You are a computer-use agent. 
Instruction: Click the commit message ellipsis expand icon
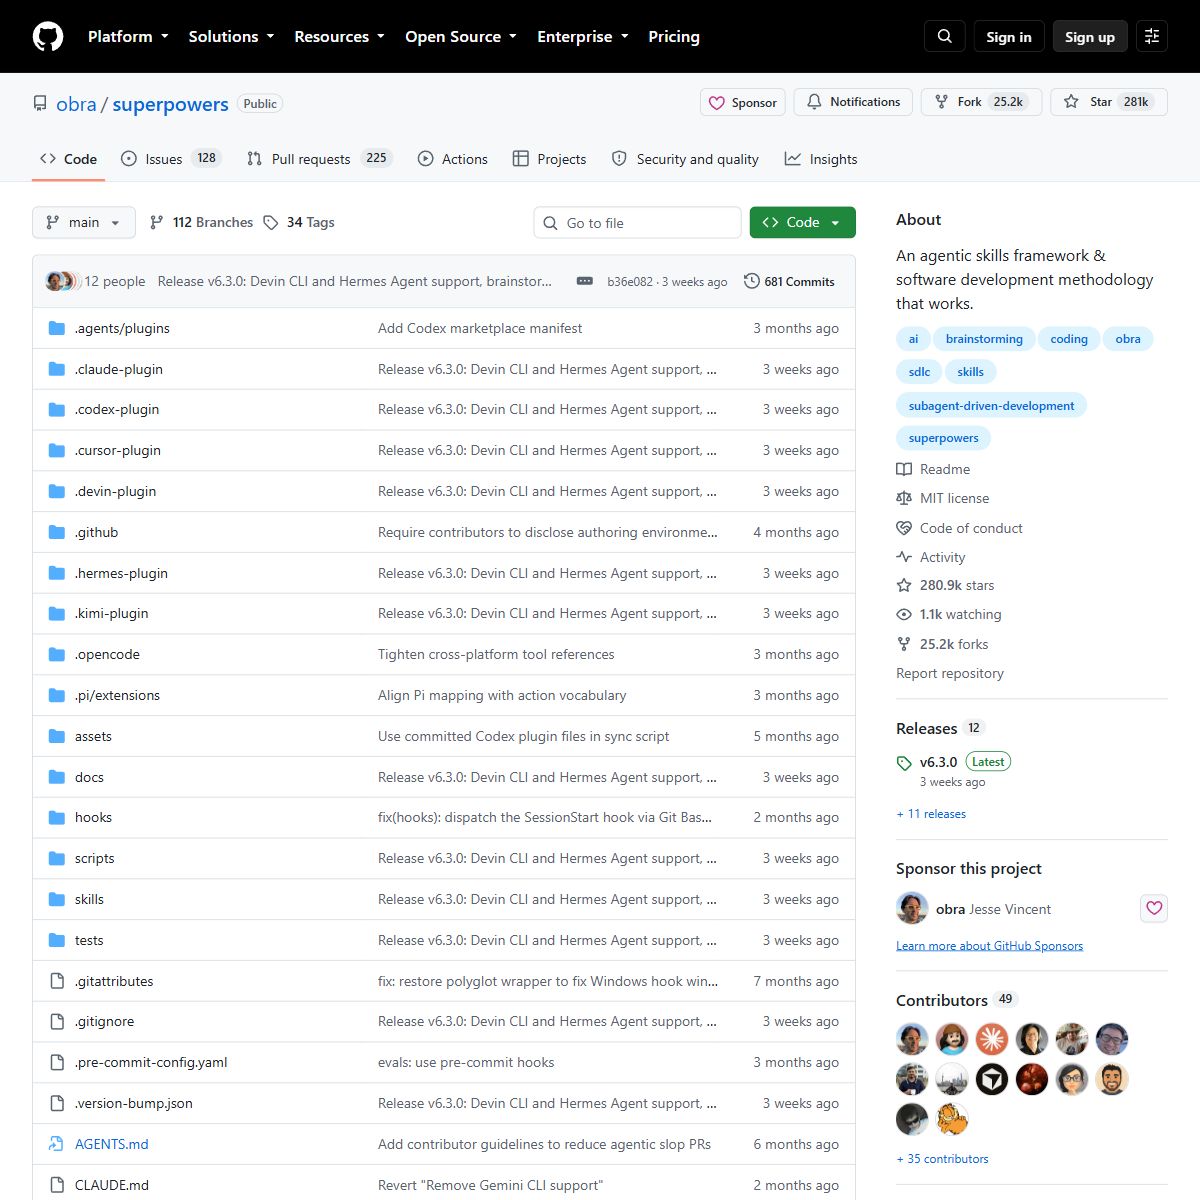(585, 281)
